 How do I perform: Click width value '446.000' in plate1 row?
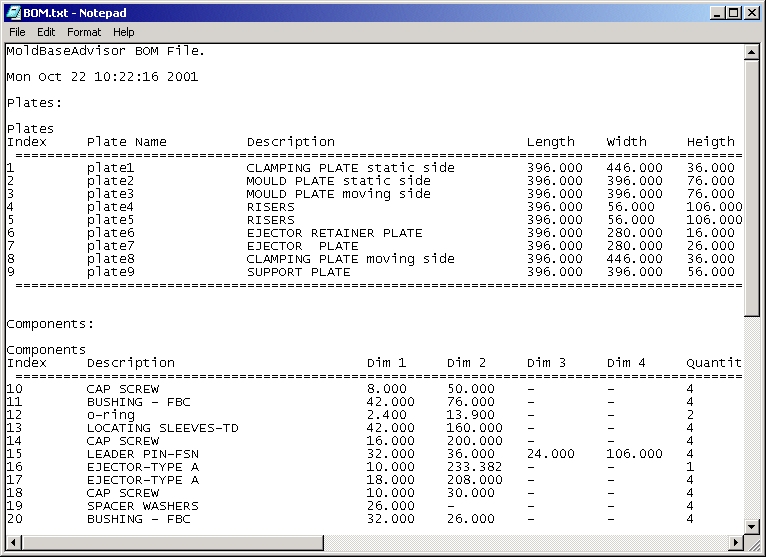(635, 168)
